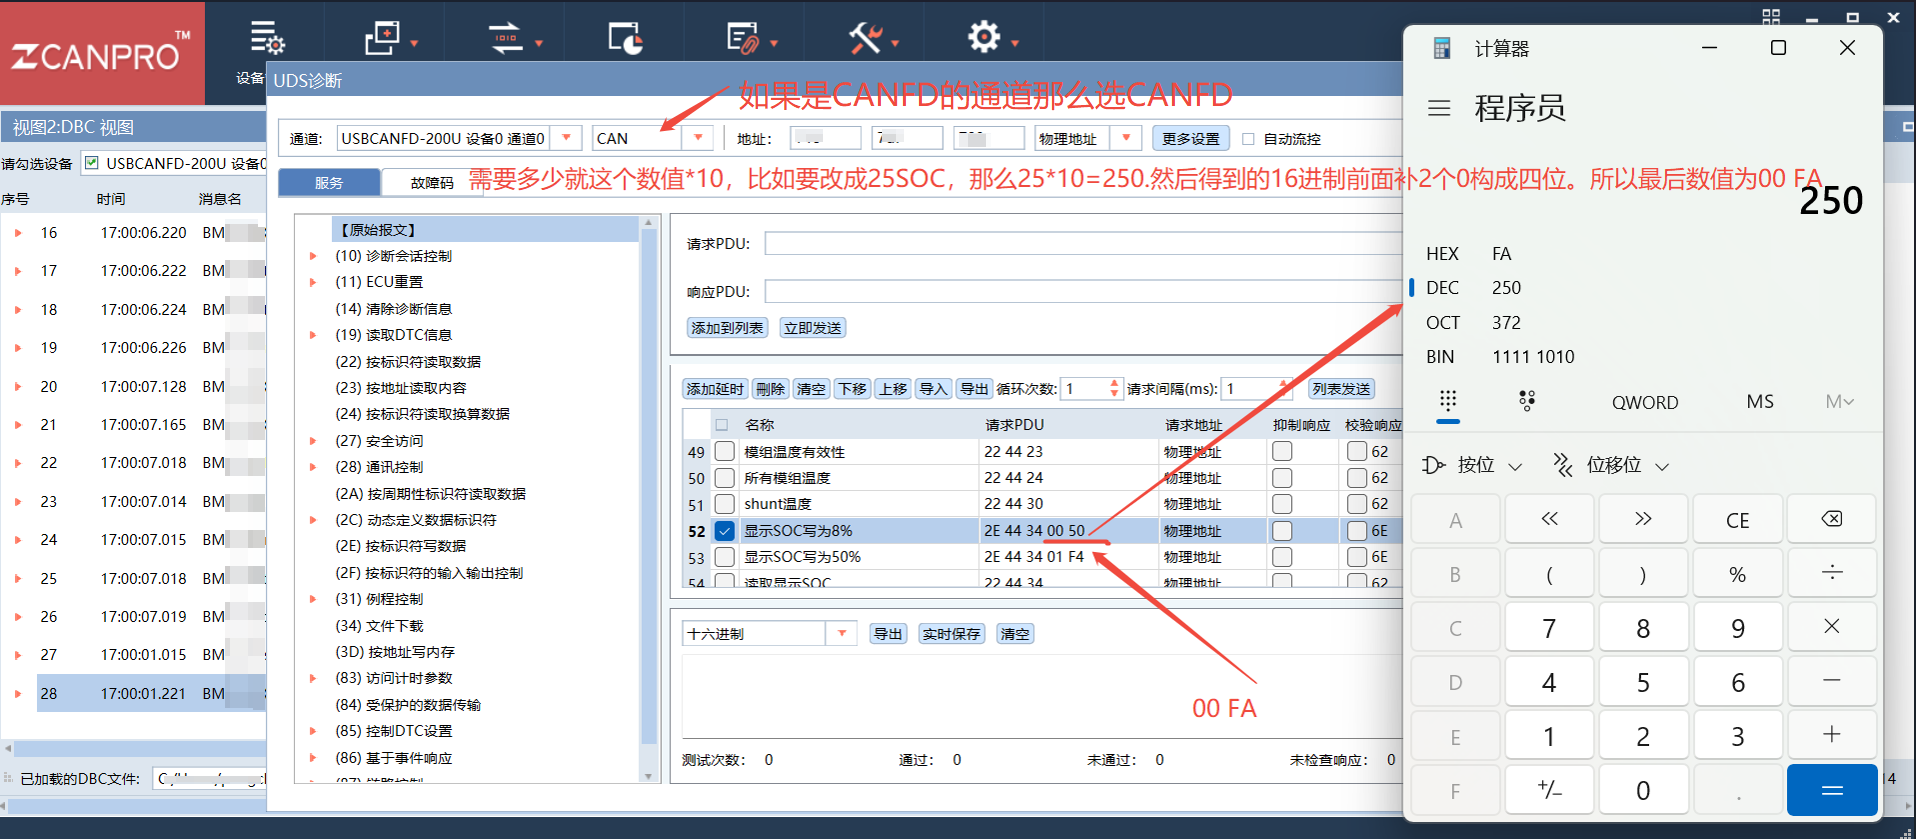Toggle the USBCANFD-200U device checkbox
Viewport: 1916px width, 839px height.
(x=92, y=163)
